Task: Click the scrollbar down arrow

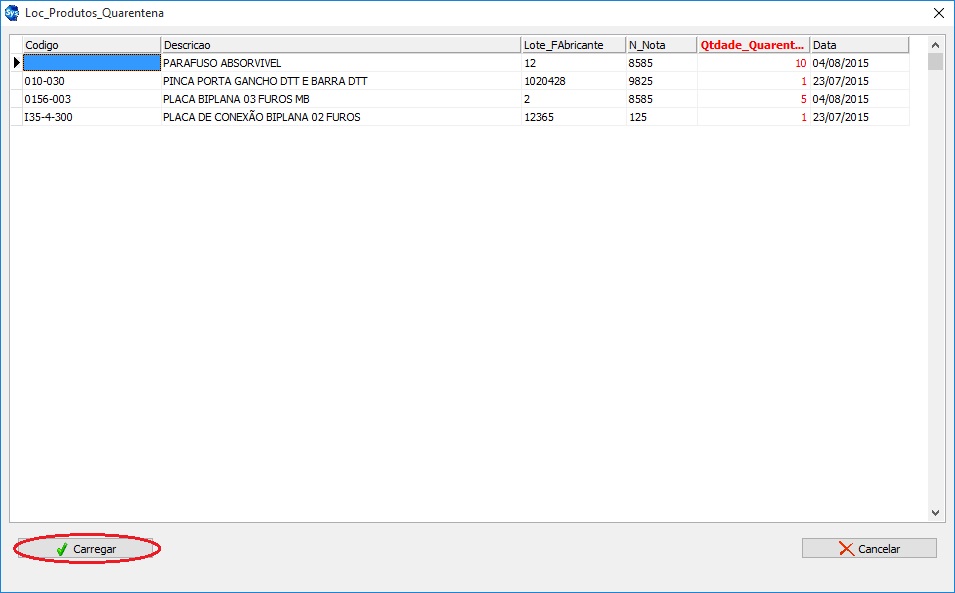Action: click(935, 513)
